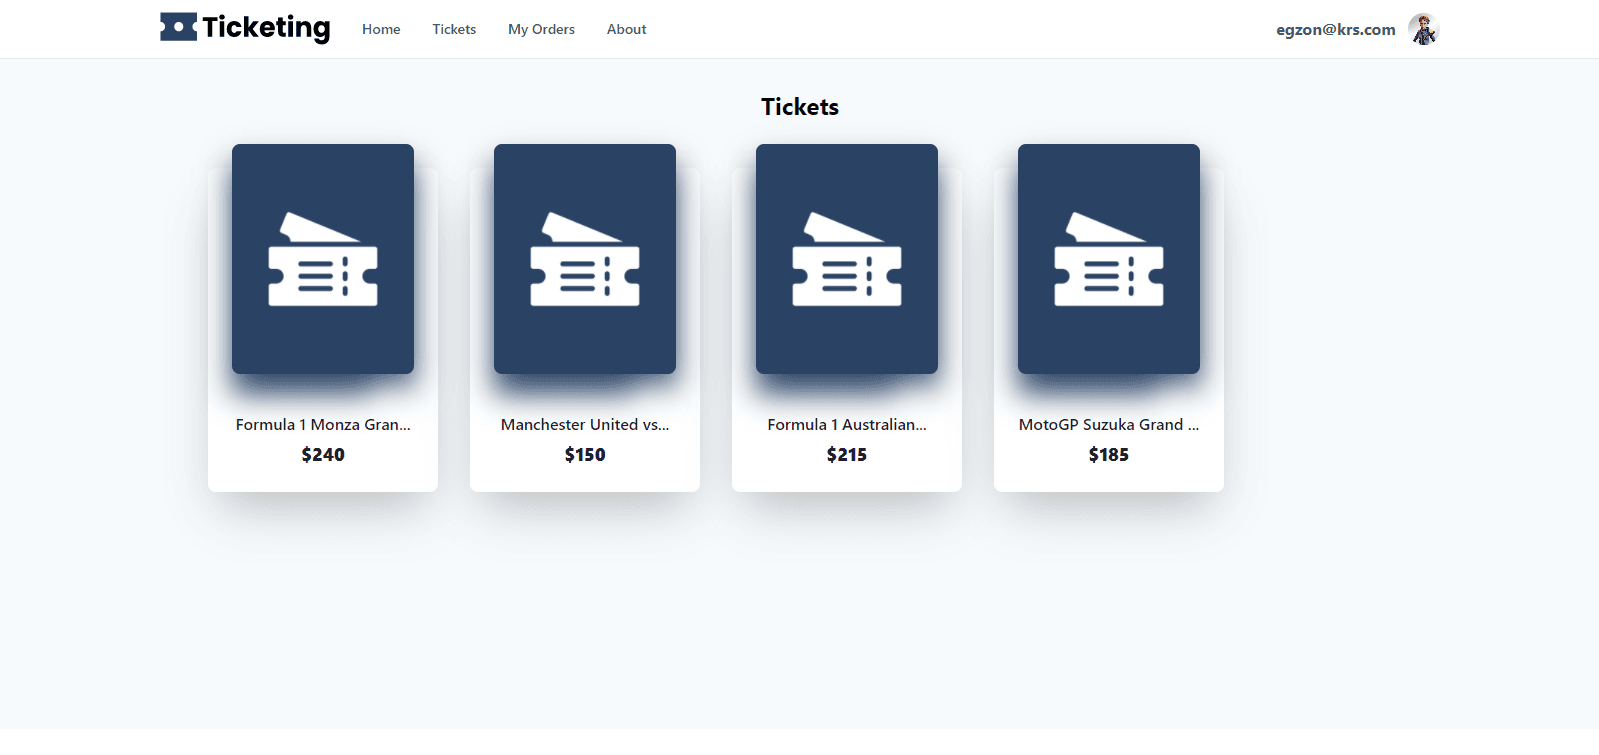Navigate to the About page
The image size is (1599, 755).
626,29
